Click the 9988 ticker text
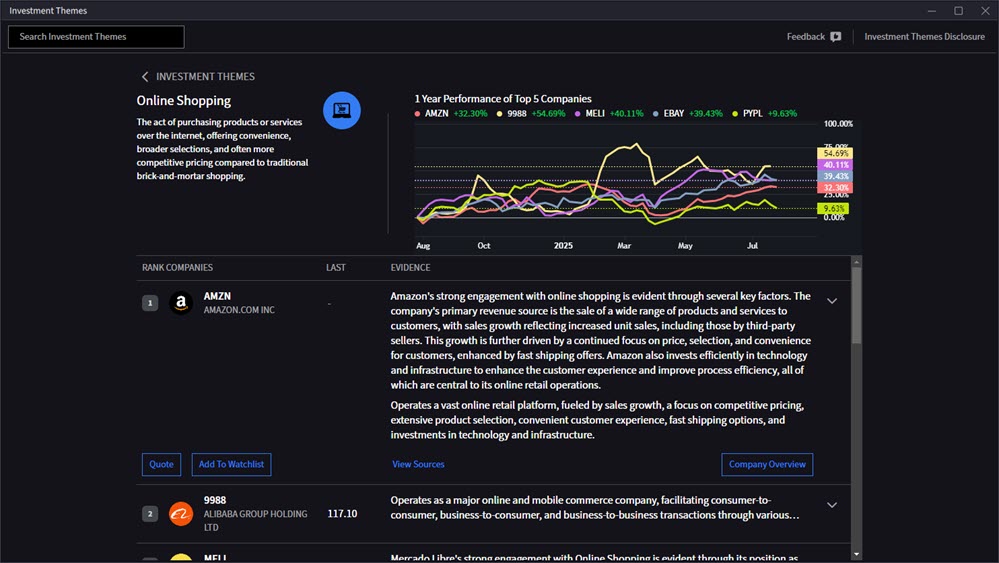 pos(215,501)
